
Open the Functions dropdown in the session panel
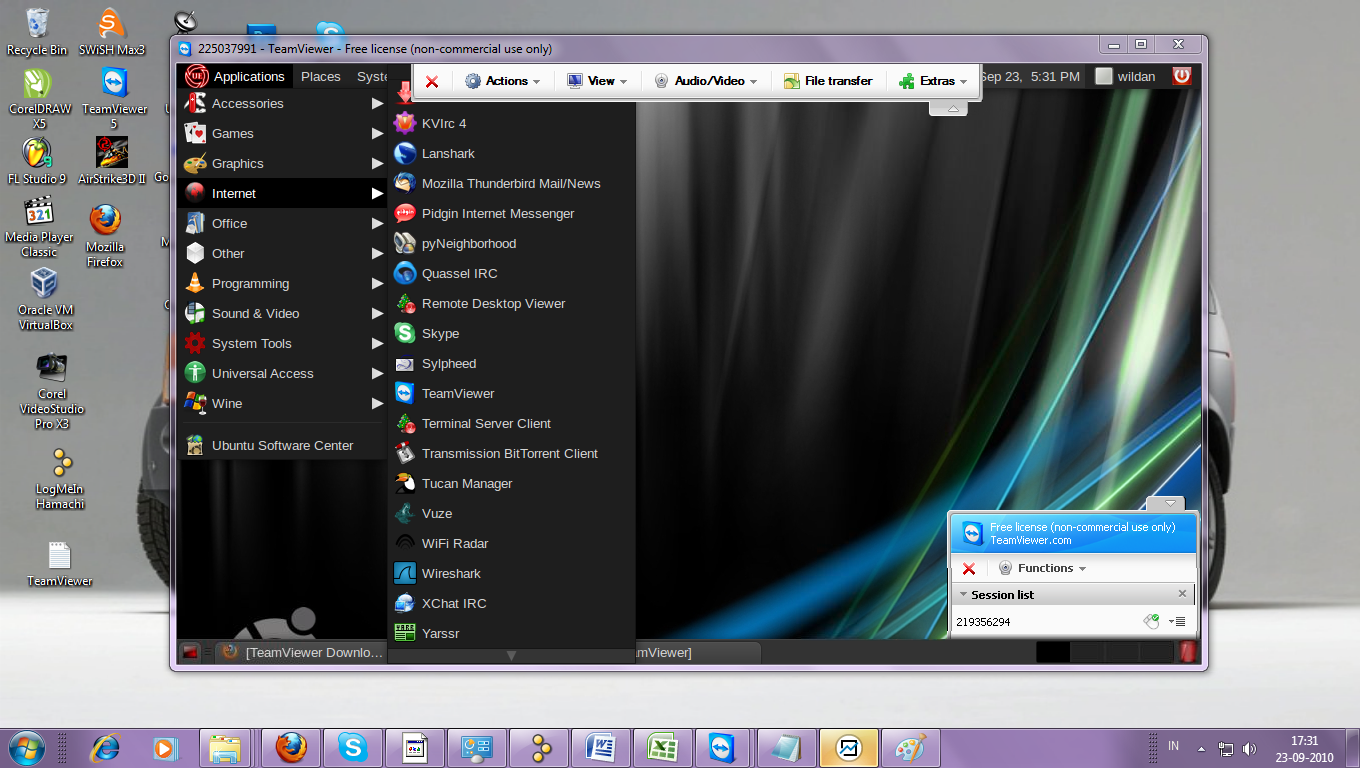[1042, 568]
